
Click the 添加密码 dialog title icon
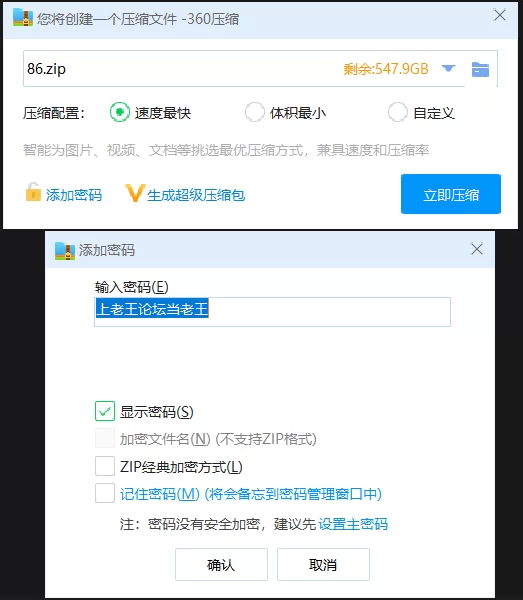(x=65, y=251)
